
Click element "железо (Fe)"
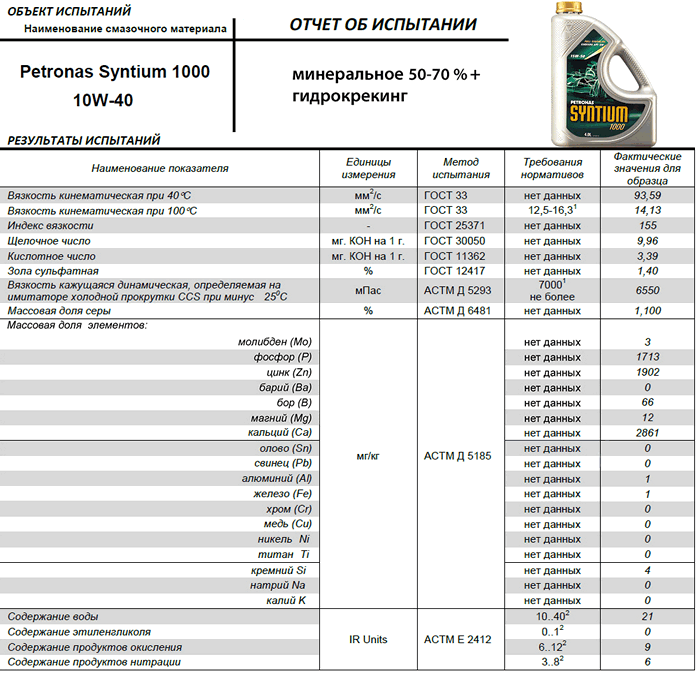click(x=283, y=494)
